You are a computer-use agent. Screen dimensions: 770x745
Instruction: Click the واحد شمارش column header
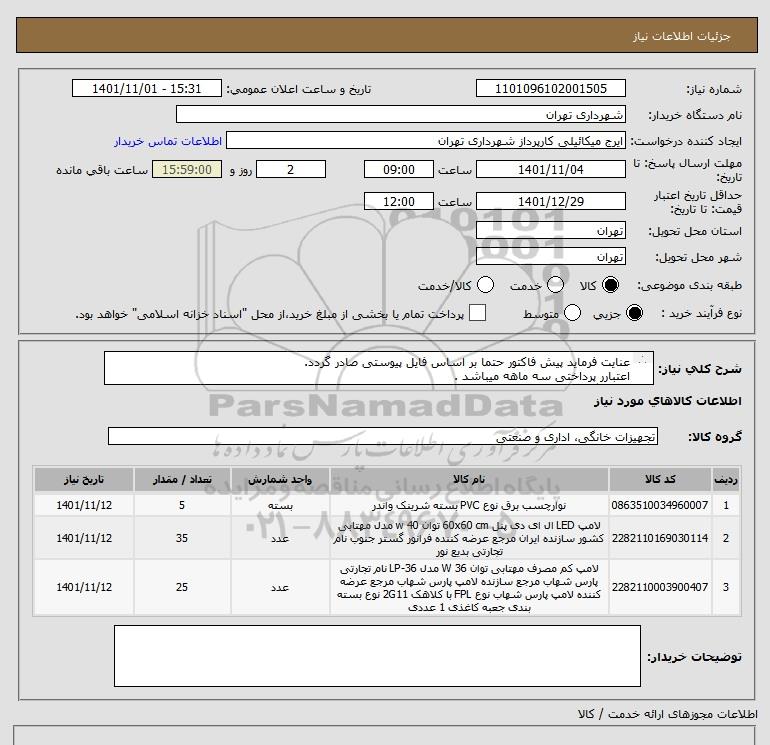[280, 479]
